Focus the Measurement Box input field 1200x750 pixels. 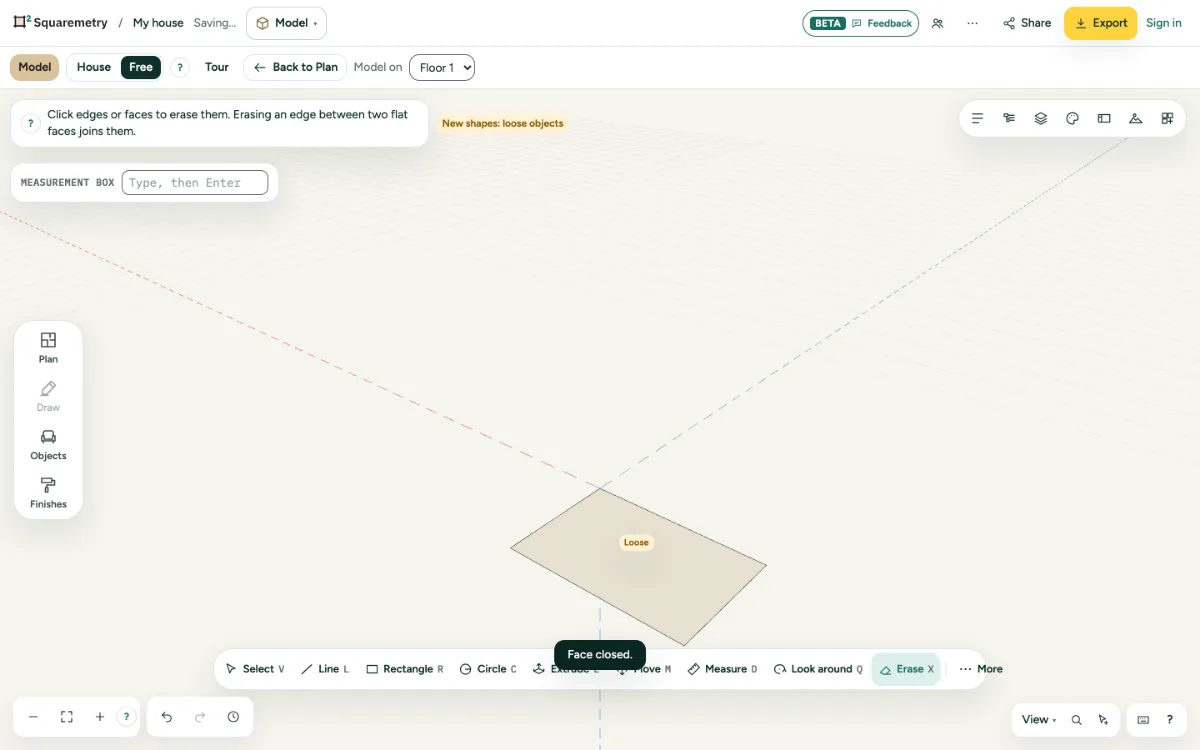pyautogui.click(x=195, y=183)
